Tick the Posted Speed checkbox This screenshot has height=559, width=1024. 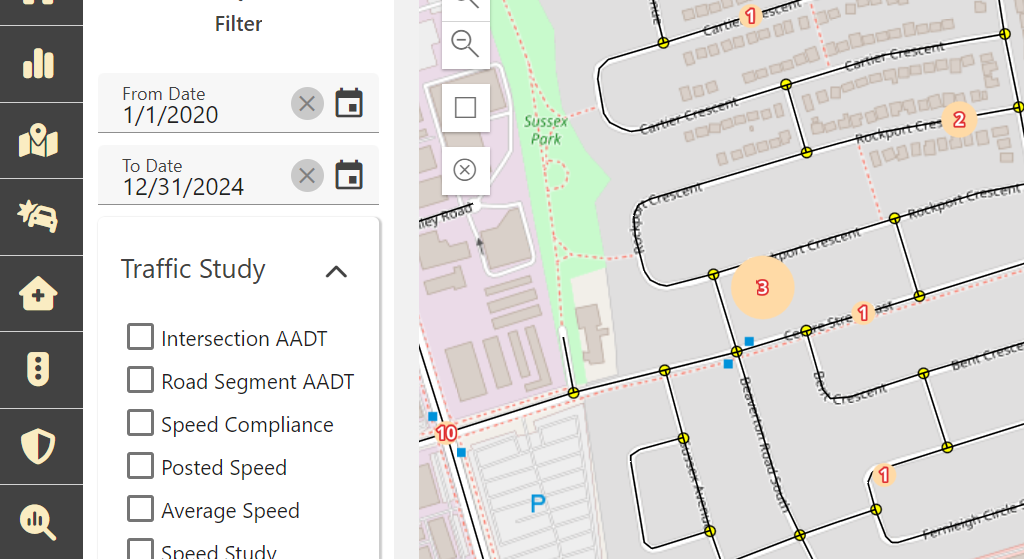(x=140, y=467)
